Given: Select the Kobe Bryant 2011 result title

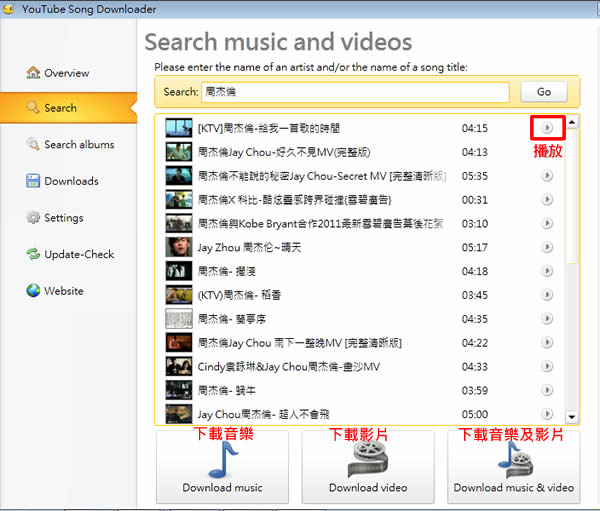Looking at the screenshot, I should pyautogui.click(x=320, y=224).
